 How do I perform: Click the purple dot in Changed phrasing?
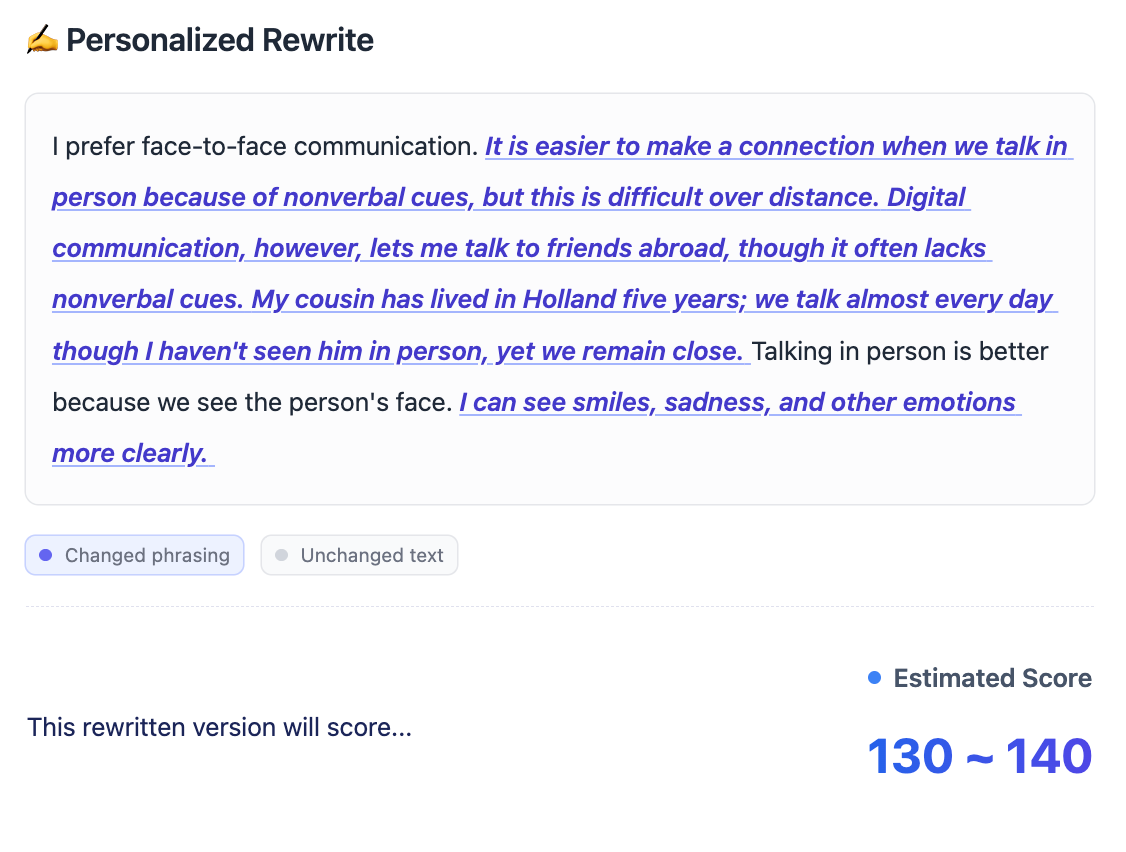pyautogui.click(x=45, y=555)
